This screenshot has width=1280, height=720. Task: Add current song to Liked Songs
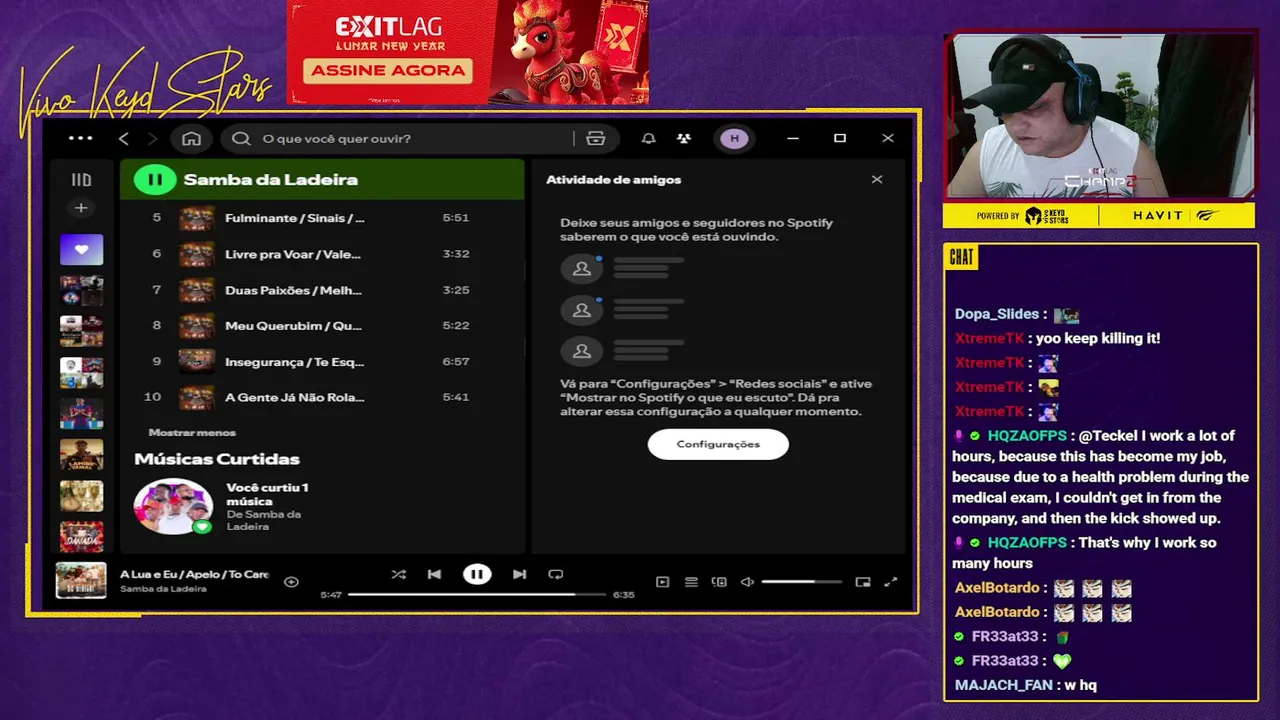point(291,582)
